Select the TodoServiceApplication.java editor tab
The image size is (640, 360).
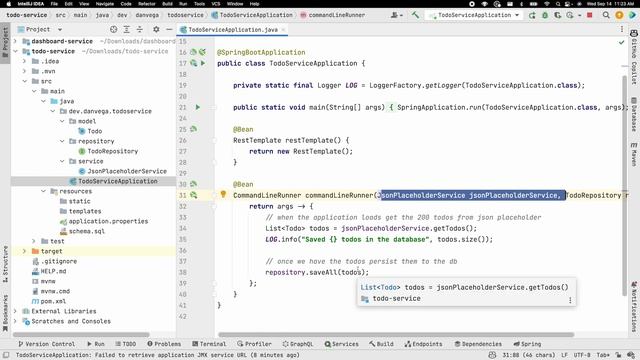coord(233,30)
